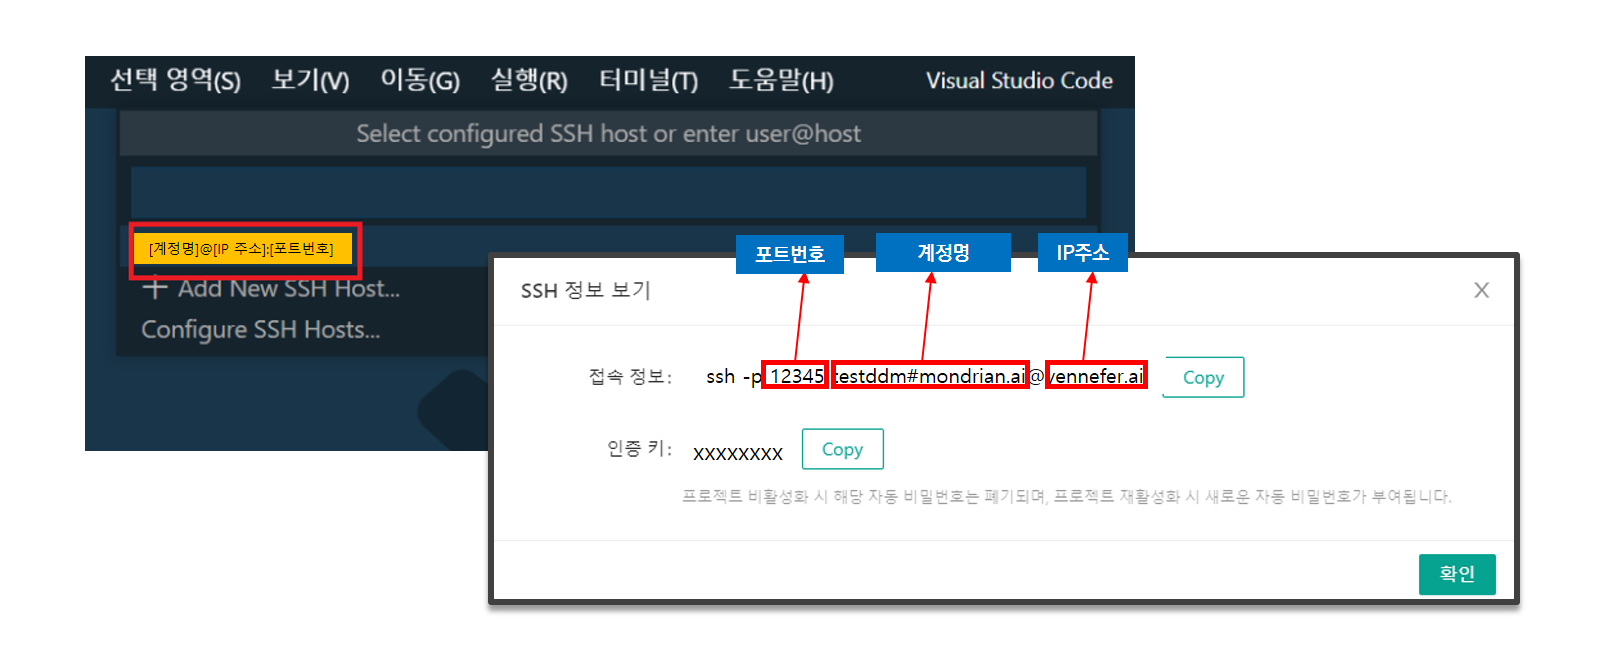Copy the 인증 키 value

click(x=842, y=449)
